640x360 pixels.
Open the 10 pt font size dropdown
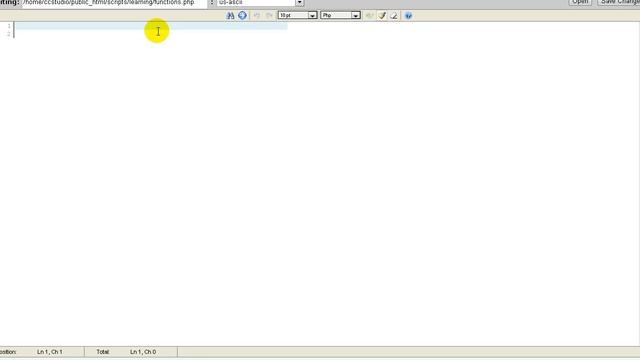(298, 16)
